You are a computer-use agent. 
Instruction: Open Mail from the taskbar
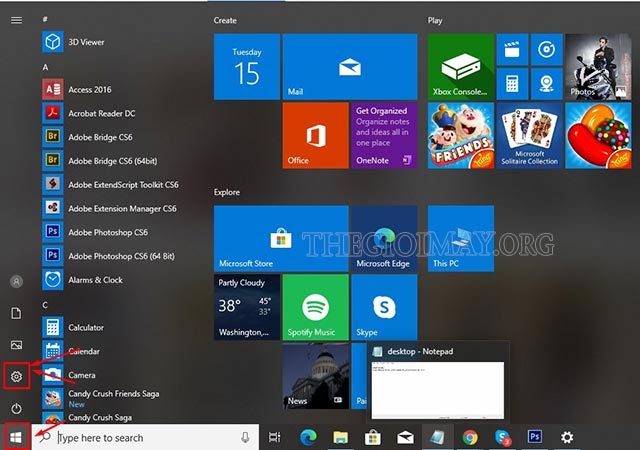(405, 437)
